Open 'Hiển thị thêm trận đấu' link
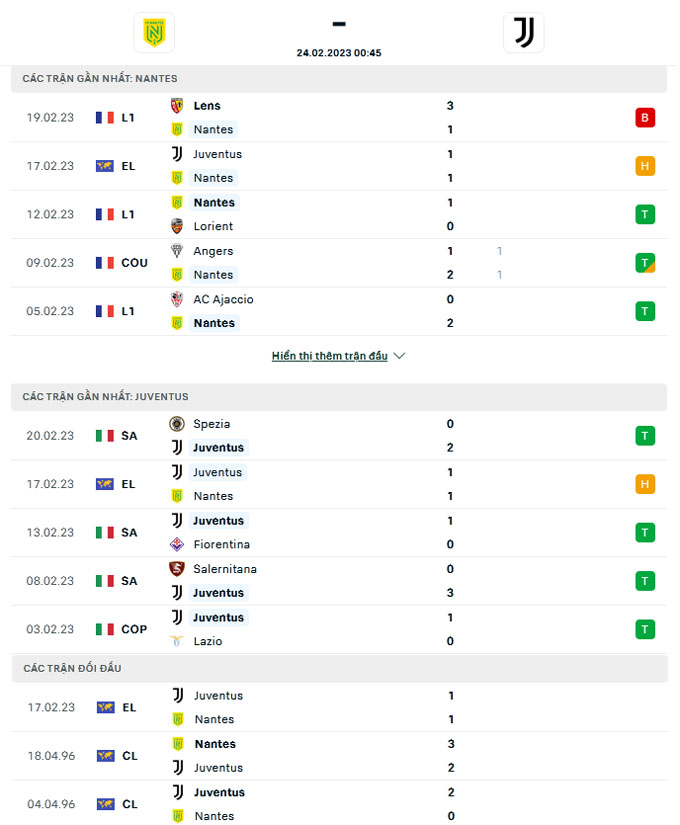 [x=329, y=356]
